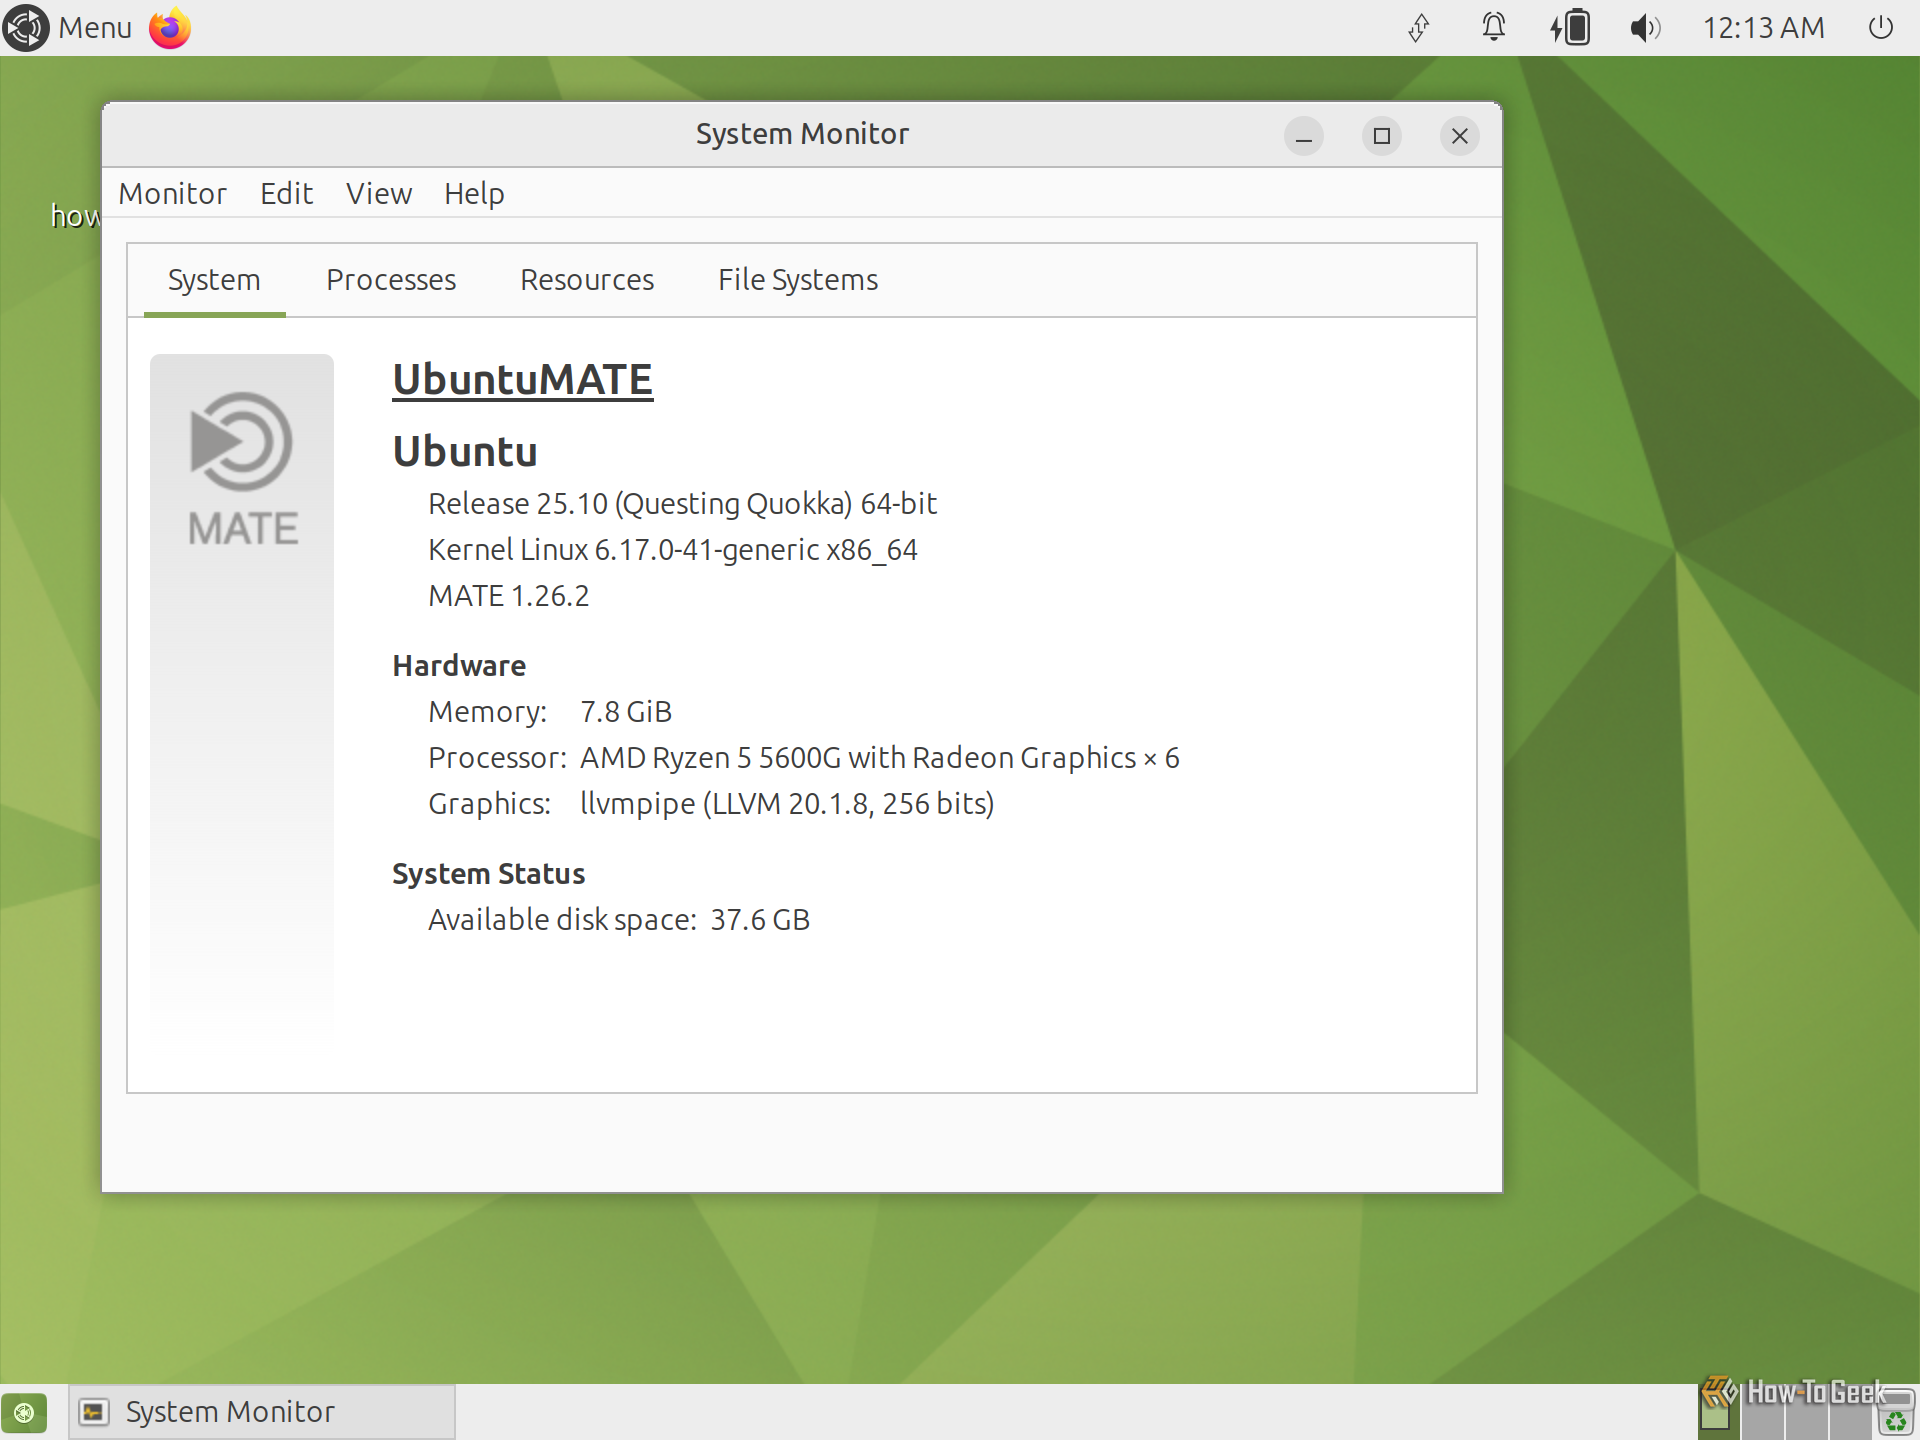Click the network connection indicator icon
The height and width of the screenshot is (1440, 1920).
[x=1418, y=27]
